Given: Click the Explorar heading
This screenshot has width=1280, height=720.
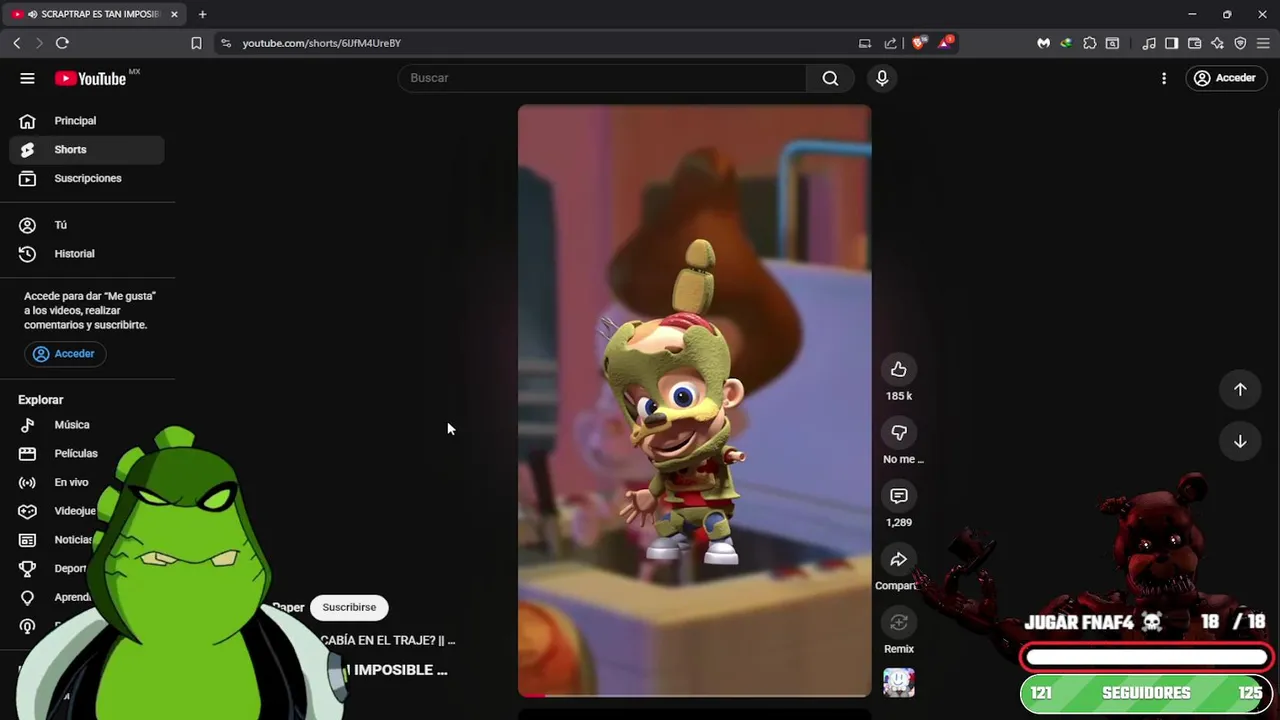Looking at the screenshot, I should pos(40,400).
